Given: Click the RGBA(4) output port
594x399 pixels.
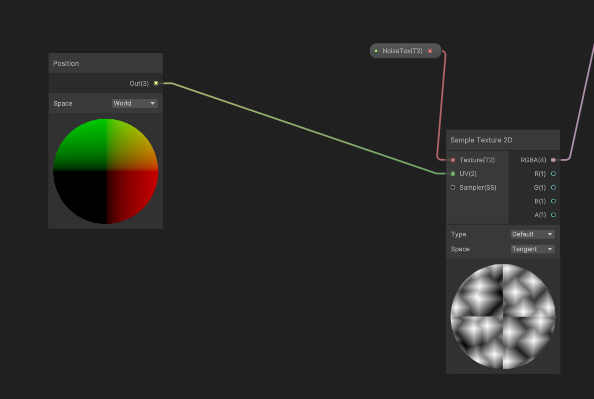Looking at the screenshot, I should click(x=553, y=160).
